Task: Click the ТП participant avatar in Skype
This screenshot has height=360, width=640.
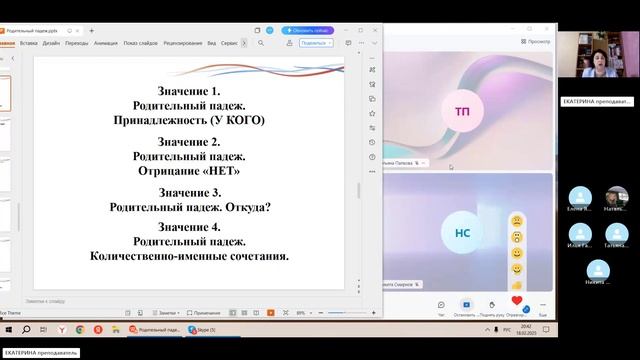Action: (462, 111)
